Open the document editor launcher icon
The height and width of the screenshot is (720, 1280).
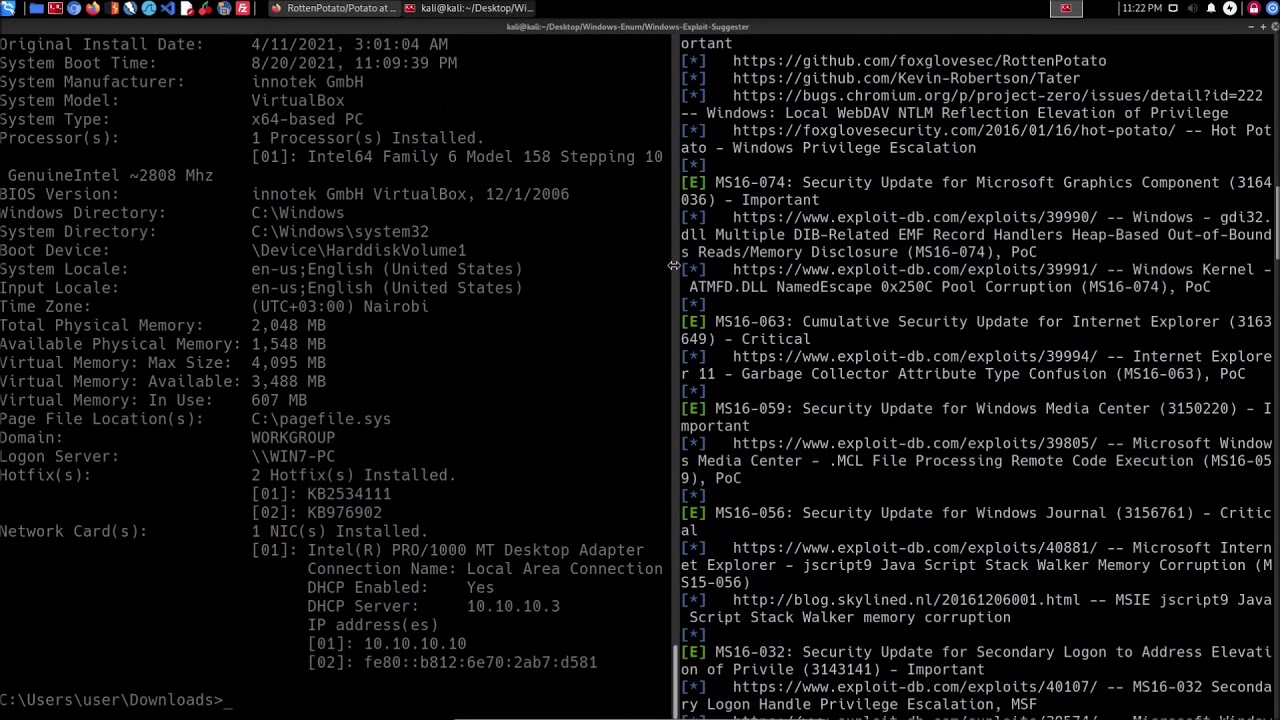tap(187, 8)
